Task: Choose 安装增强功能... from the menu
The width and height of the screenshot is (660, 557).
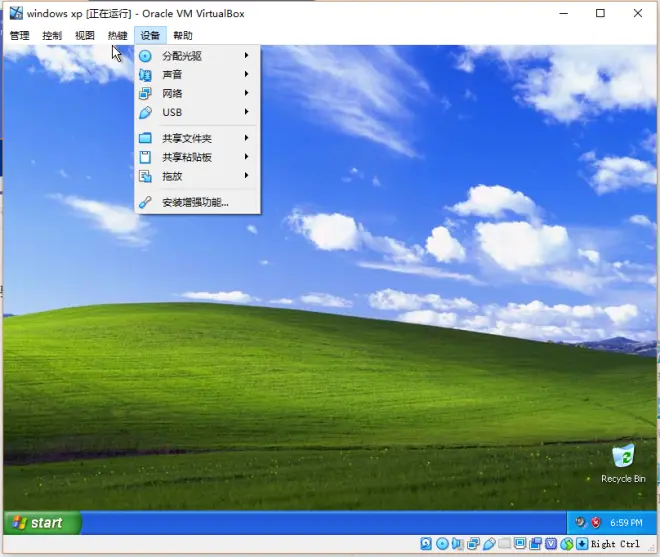Action: pos(197,203)
